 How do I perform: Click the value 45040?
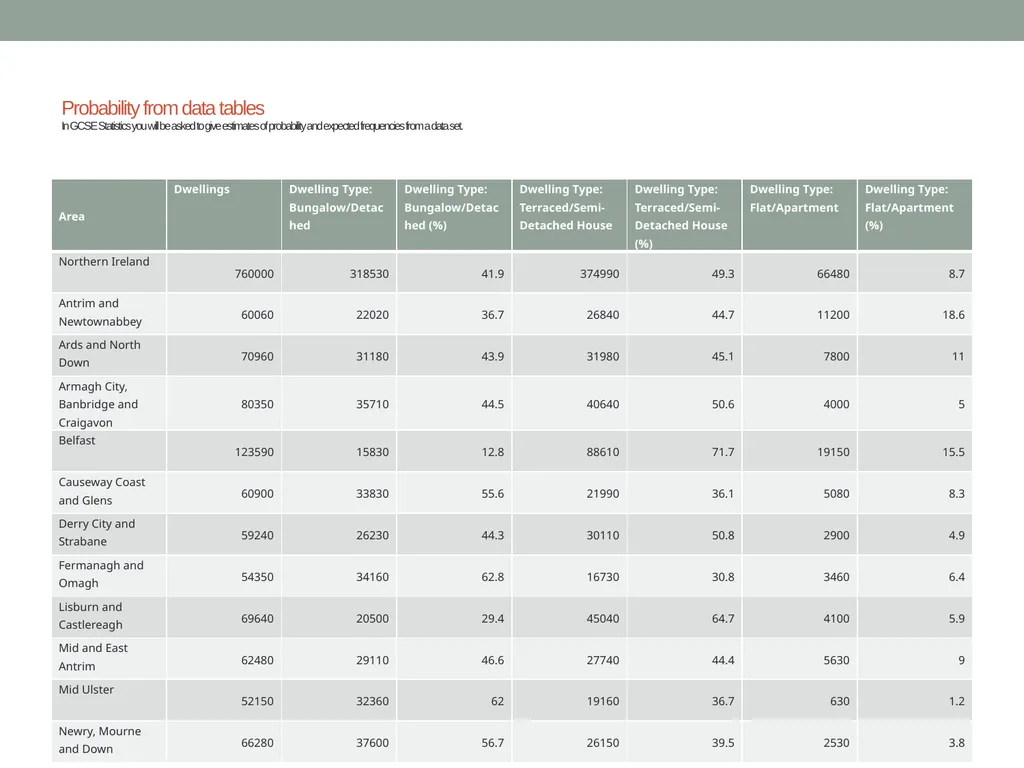[603, 618]
